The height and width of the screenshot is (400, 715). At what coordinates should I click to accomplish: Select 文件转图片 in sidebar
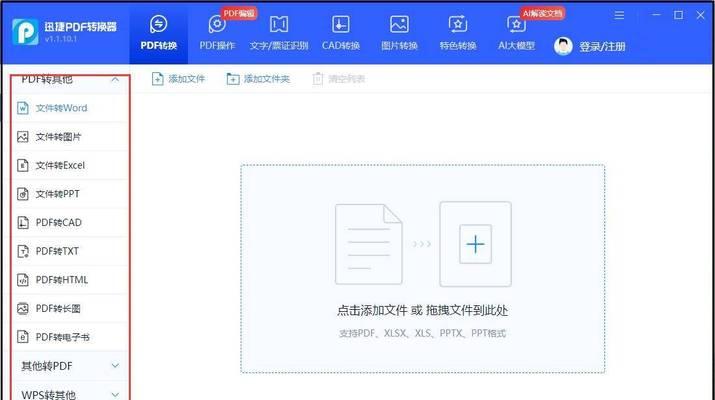point(70,137)
